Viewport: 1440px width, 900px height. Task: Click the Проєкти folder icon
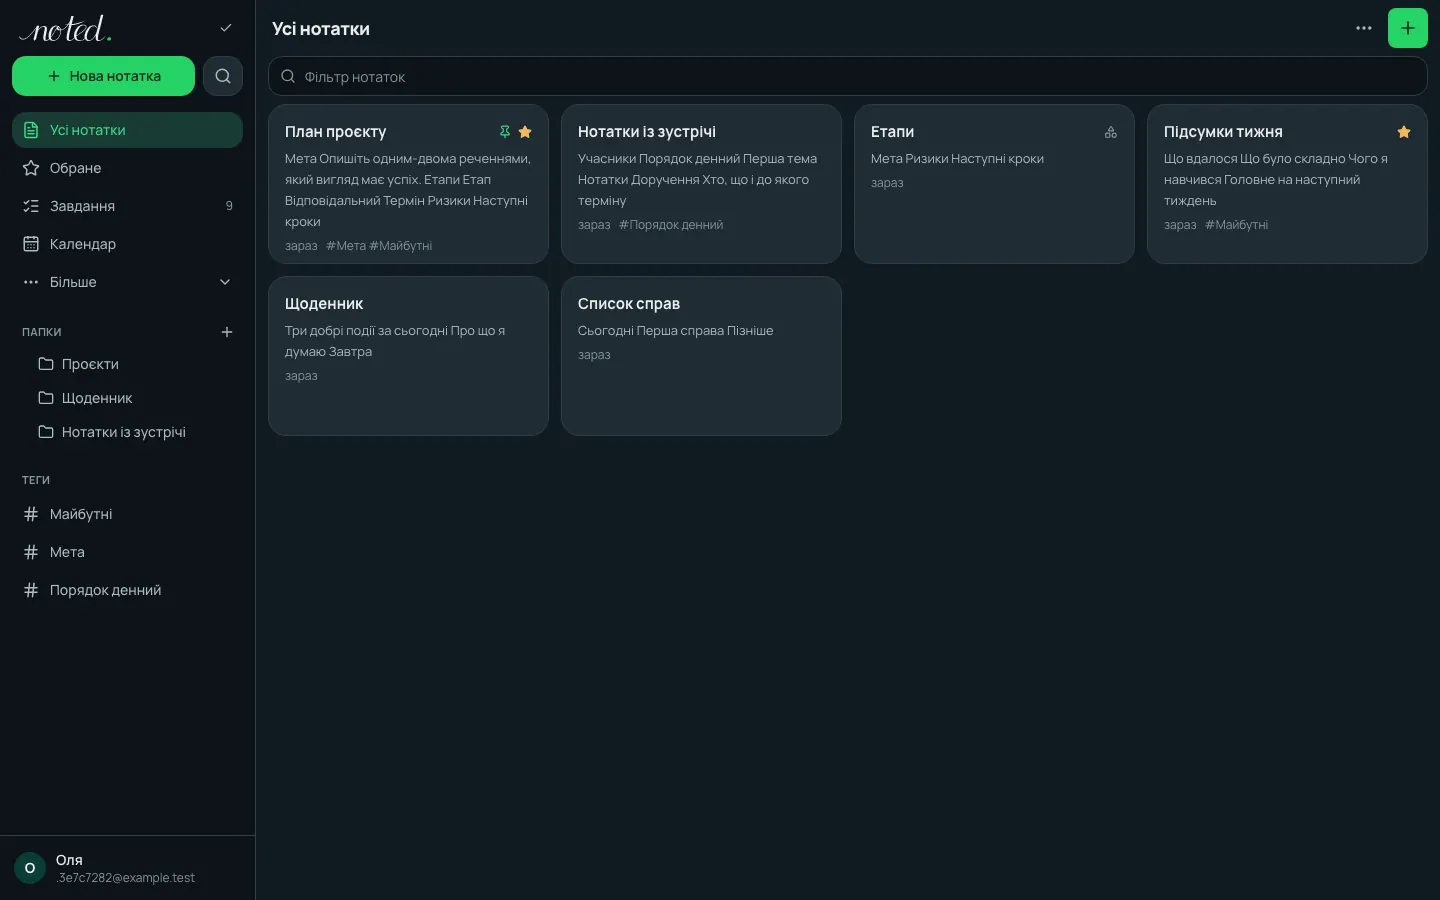pyautogui.click(x=46, y=364)
